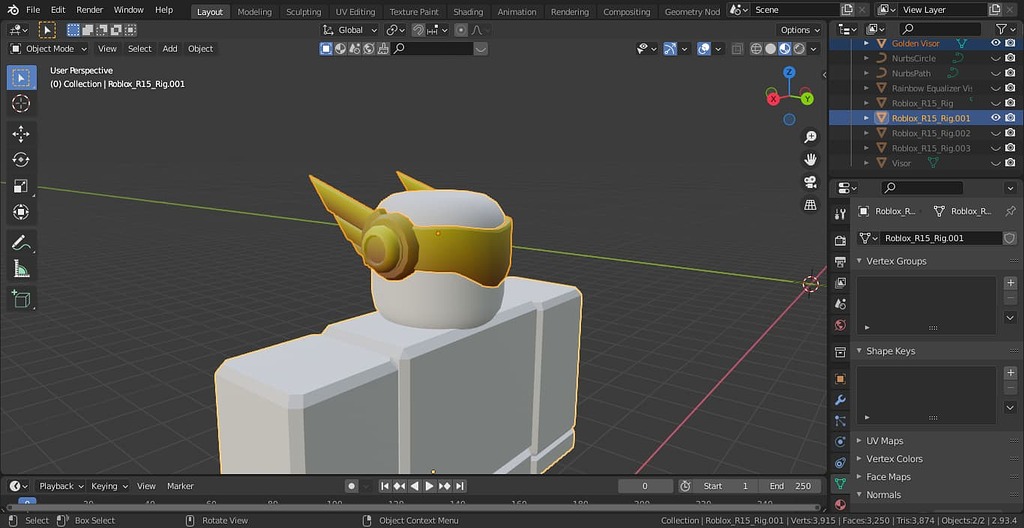The image size is (1024, 528).
Task: Open the Tool properties tab
Action: click(x=840, y=214)
